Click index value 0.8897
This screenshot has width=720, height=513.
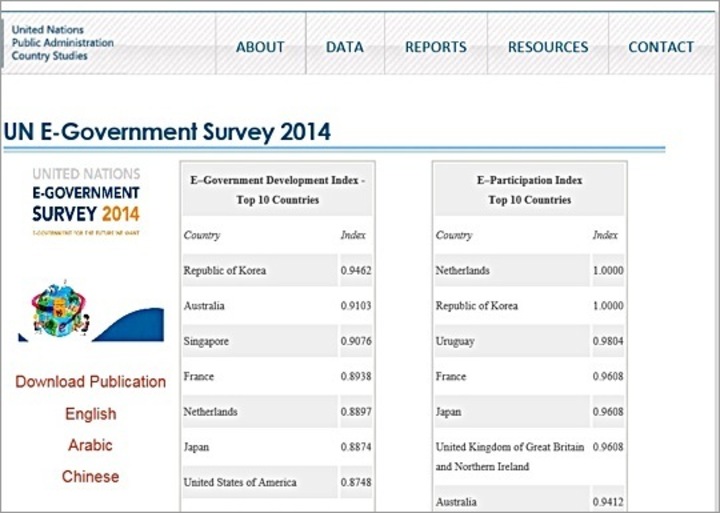[x=356, y=412]
